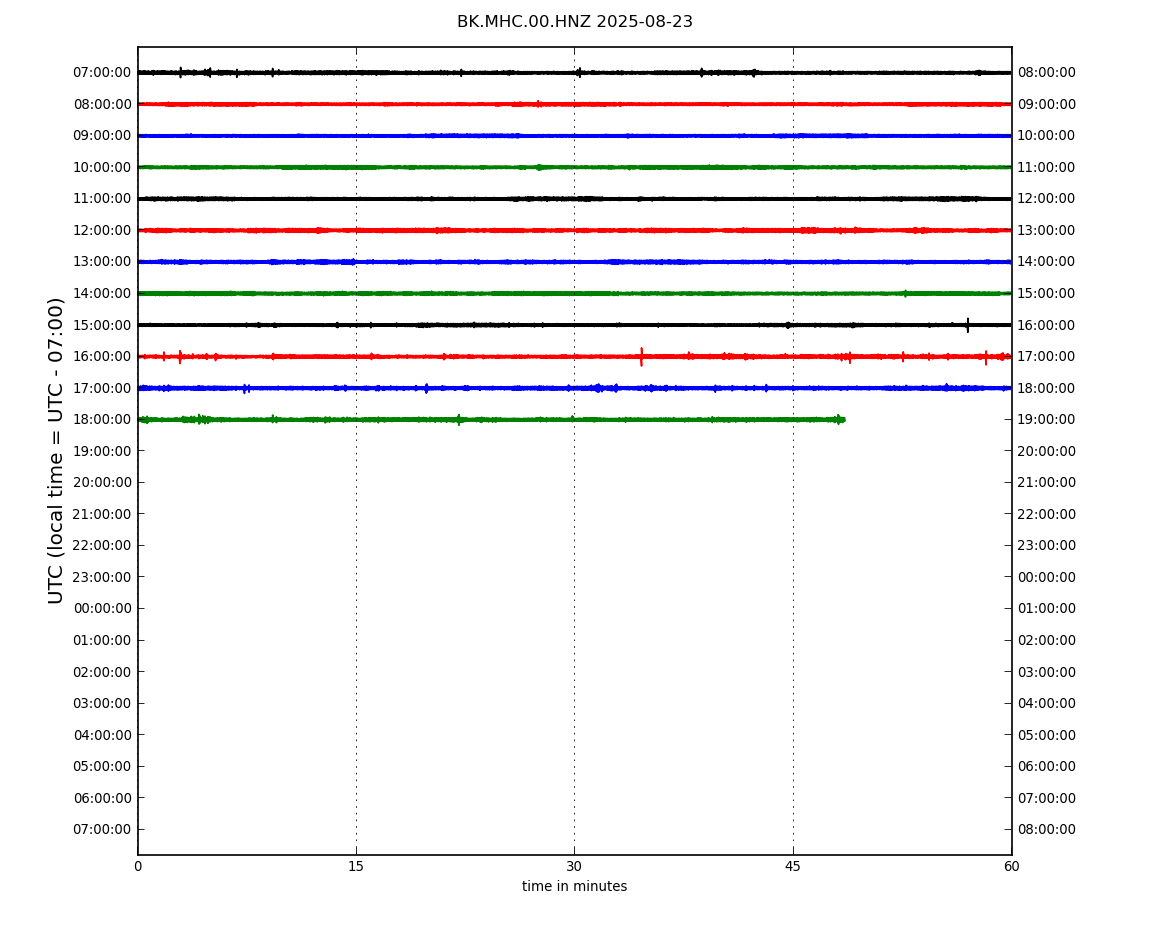Select the x-axis tick label 30
1150x950 pixels.
pos(574,866)
